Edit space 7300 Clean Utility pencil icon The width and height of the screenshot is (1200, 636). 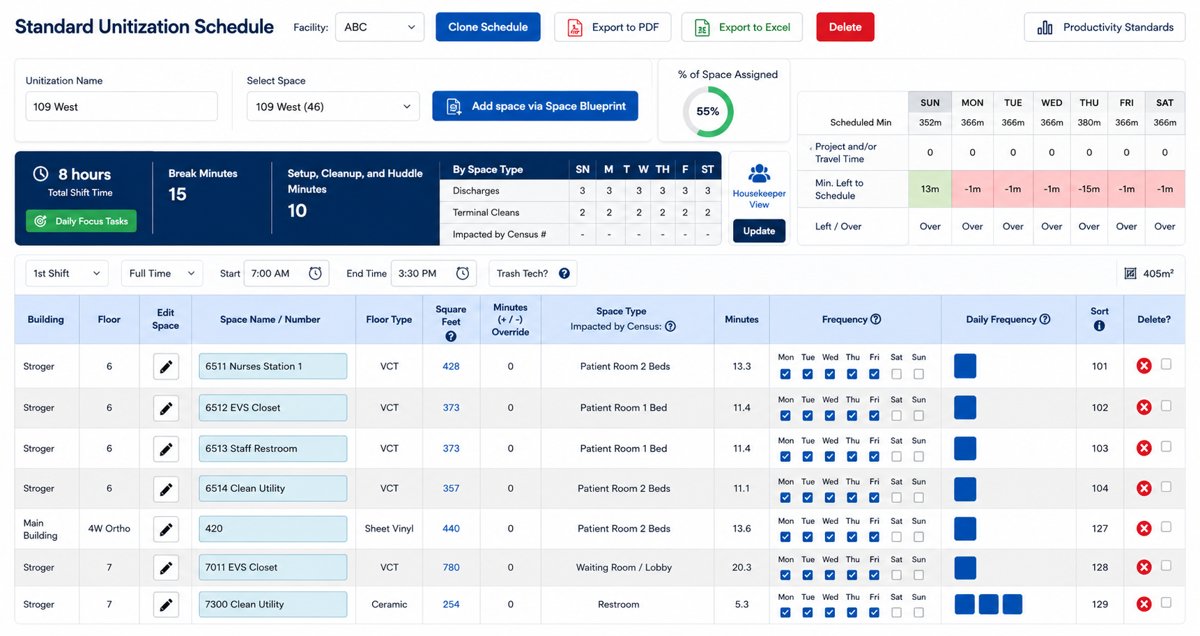coord(166,605)
